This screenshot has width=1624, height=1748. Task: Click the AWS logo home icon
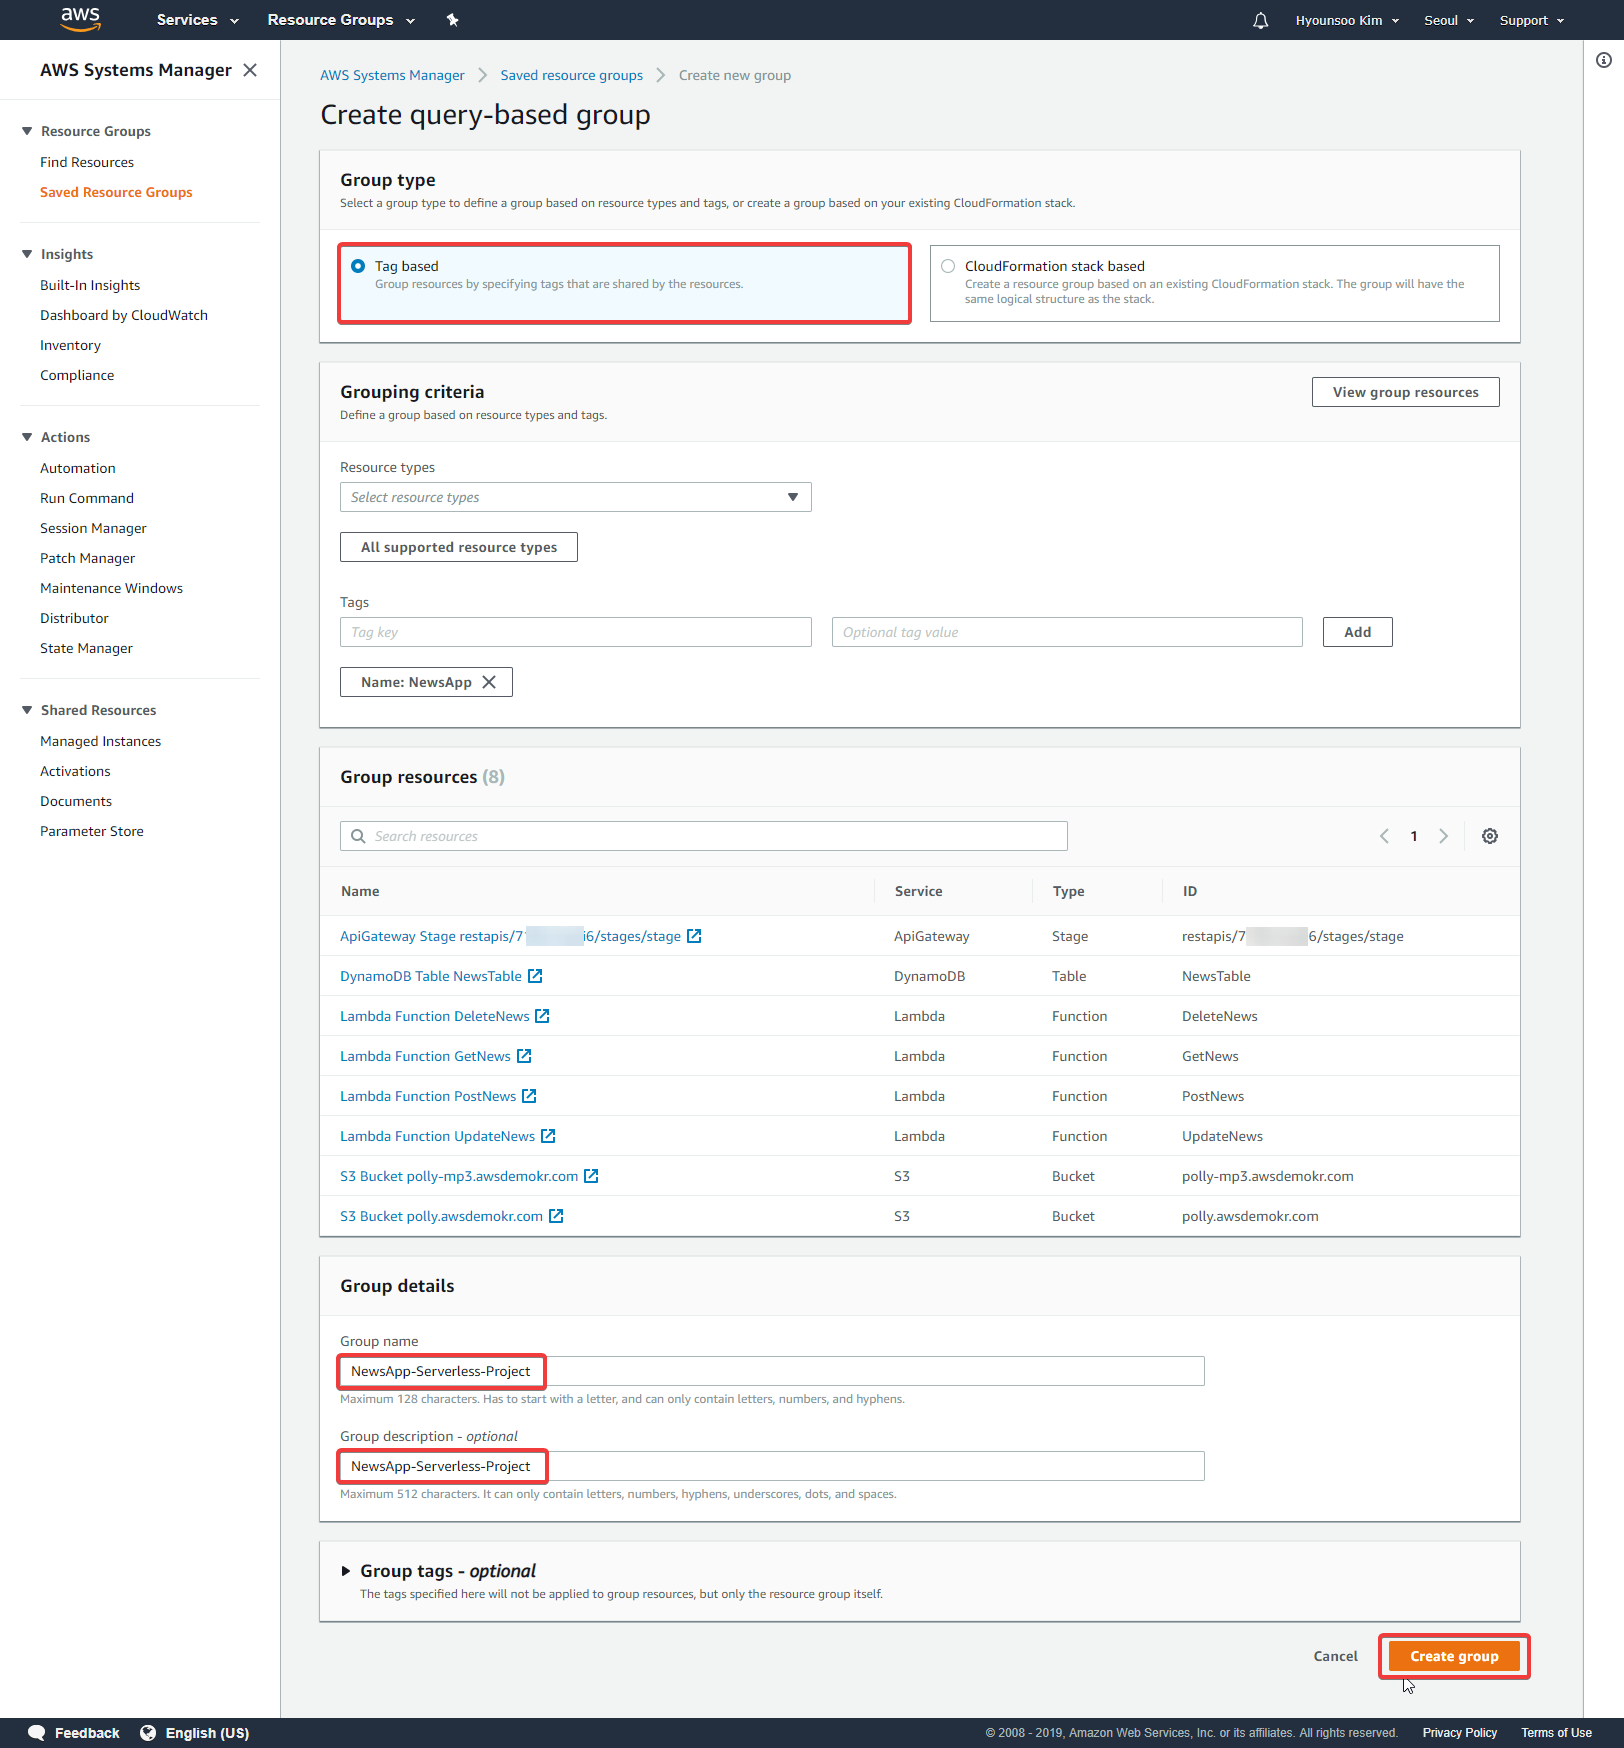[80, 19]
